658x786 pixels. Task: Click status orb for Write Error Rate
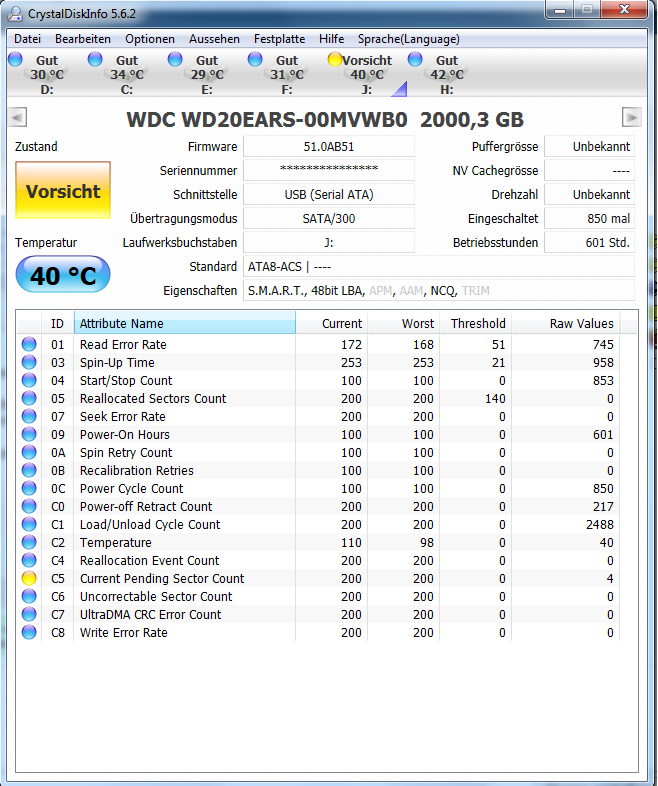[29, 633]
